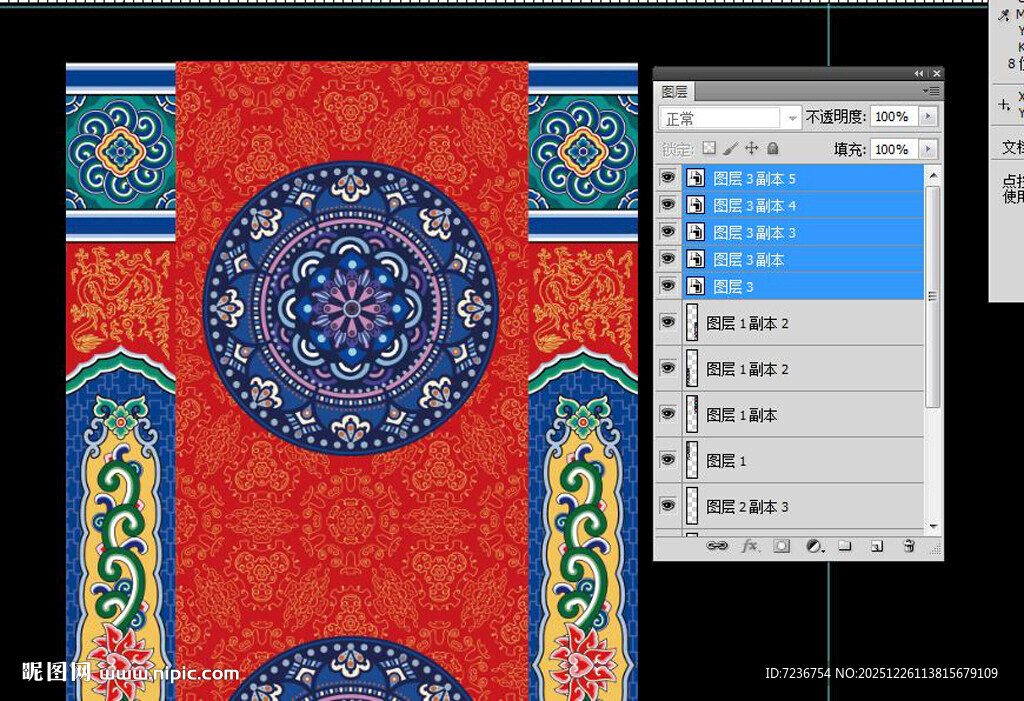Expand the 填充 fill slider arrow

coord(928,149)
